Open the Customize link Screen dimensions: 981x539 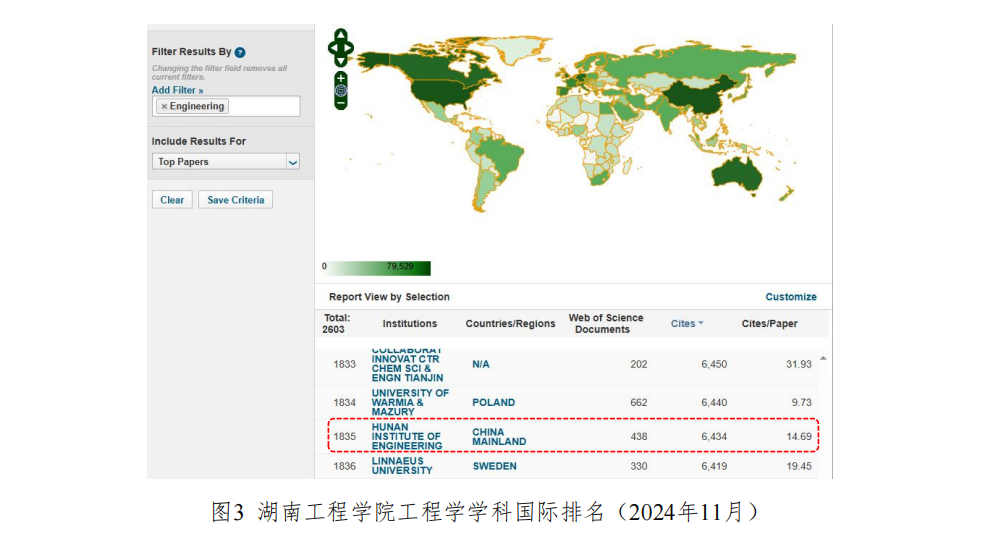(791, 296)
